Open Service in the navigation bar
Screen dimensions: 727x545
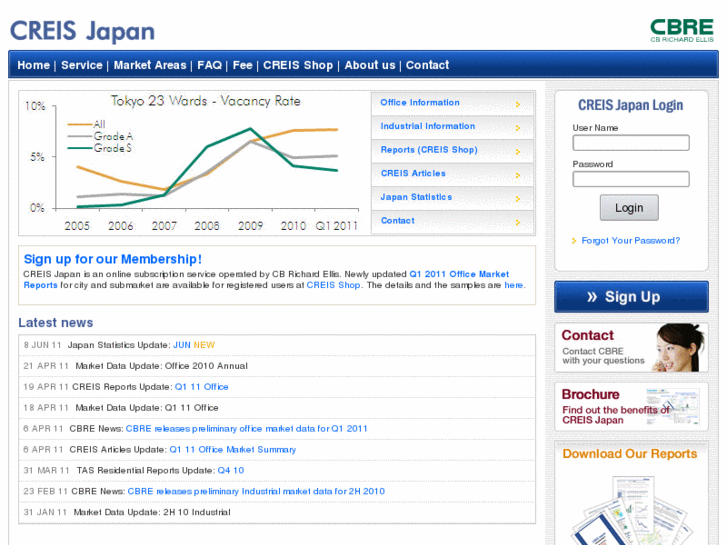[82, 65]
